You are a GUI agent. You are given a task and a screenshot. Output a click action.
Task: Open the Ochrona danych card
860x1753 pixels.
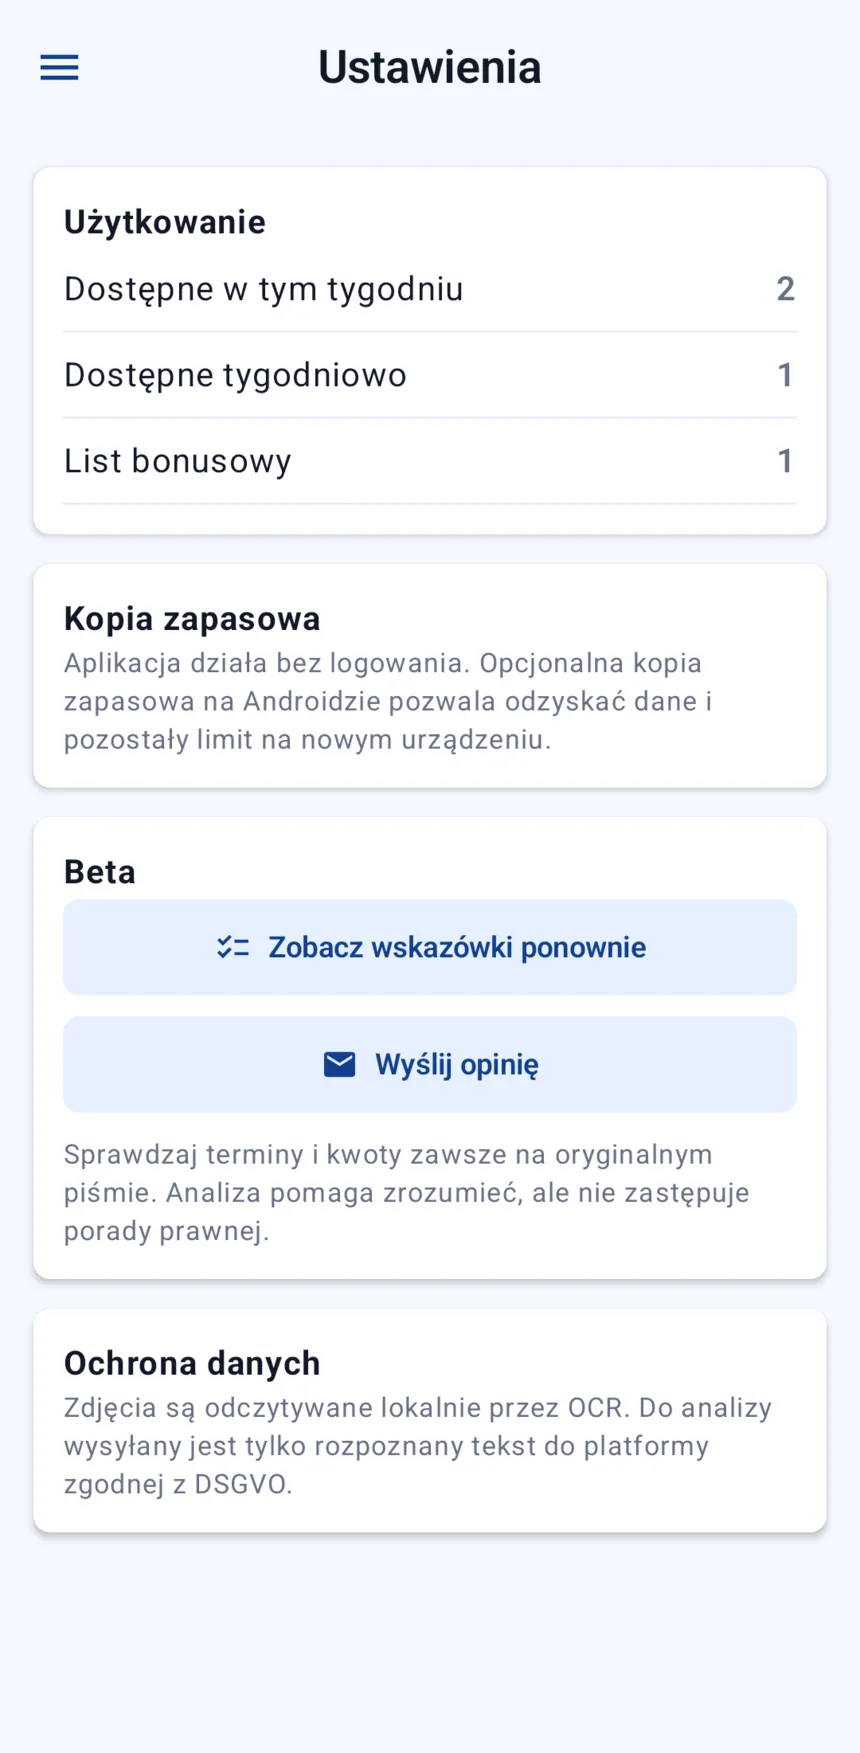(x=430, y=1420)
